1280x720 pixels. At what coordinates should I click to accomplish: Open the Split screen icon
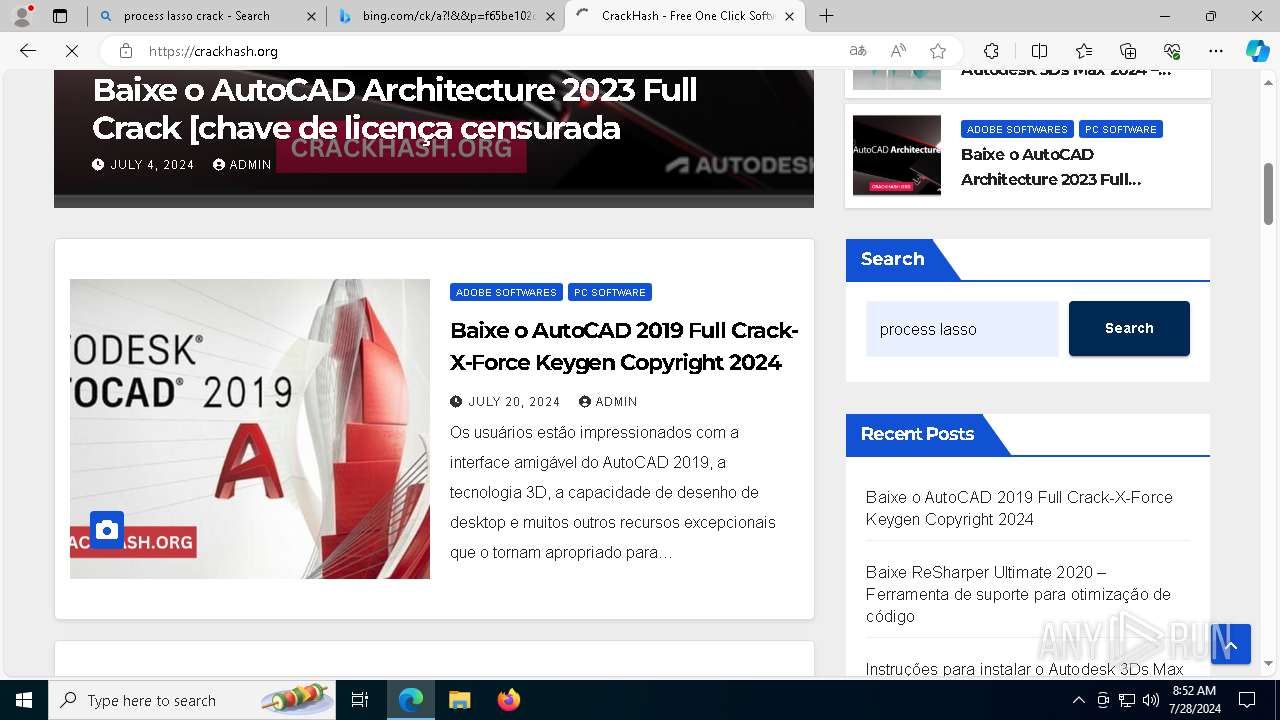(x=1039, y=51)
